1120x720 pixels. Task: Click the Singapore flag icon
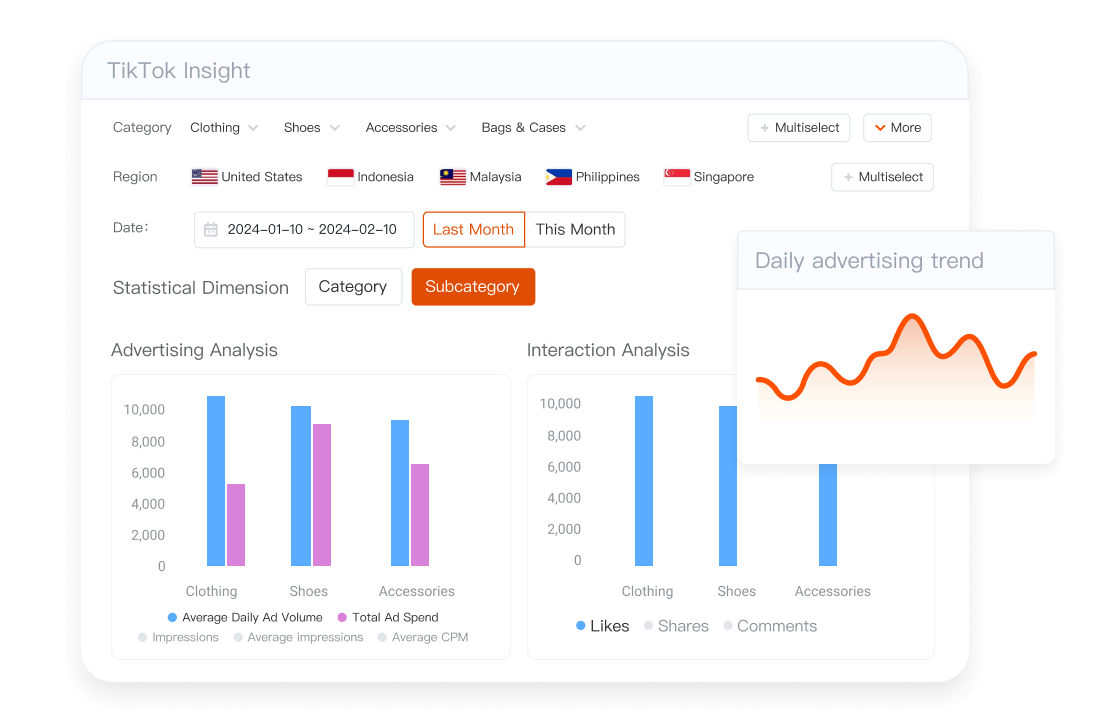677,176
